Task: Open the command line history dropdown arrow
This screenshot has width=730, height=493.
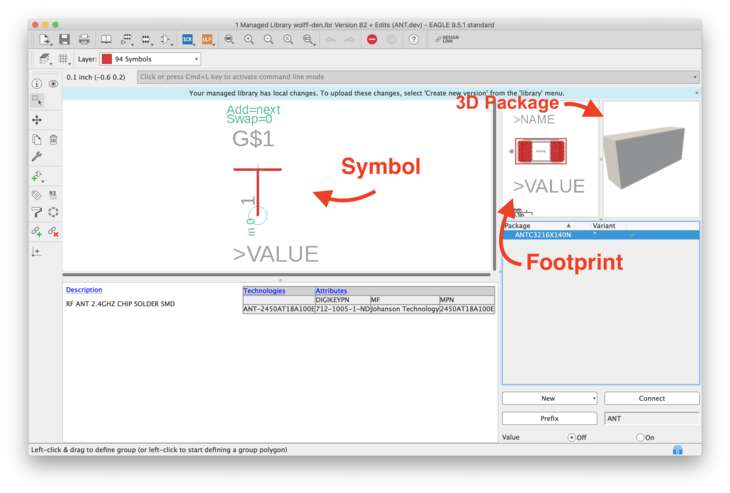Action: (695, 77)
